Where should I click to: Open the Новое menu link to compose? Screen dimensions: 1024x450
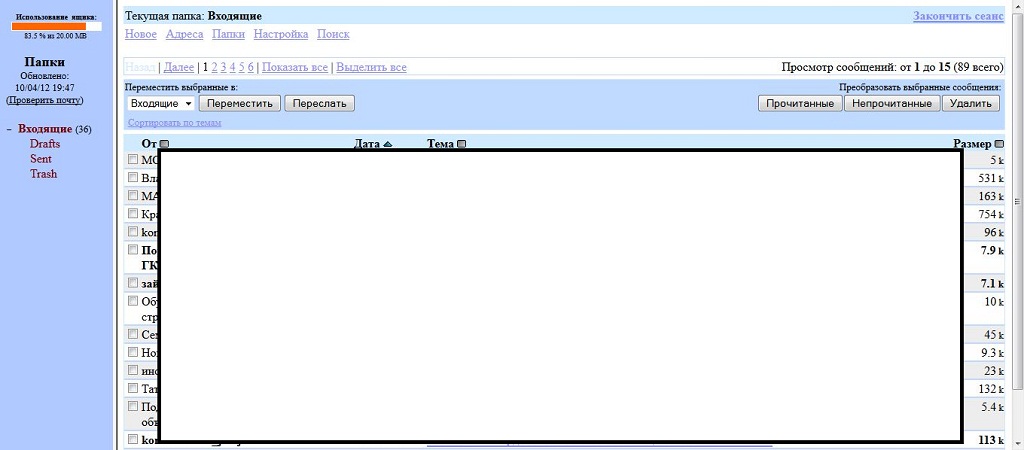pos(141,34)
